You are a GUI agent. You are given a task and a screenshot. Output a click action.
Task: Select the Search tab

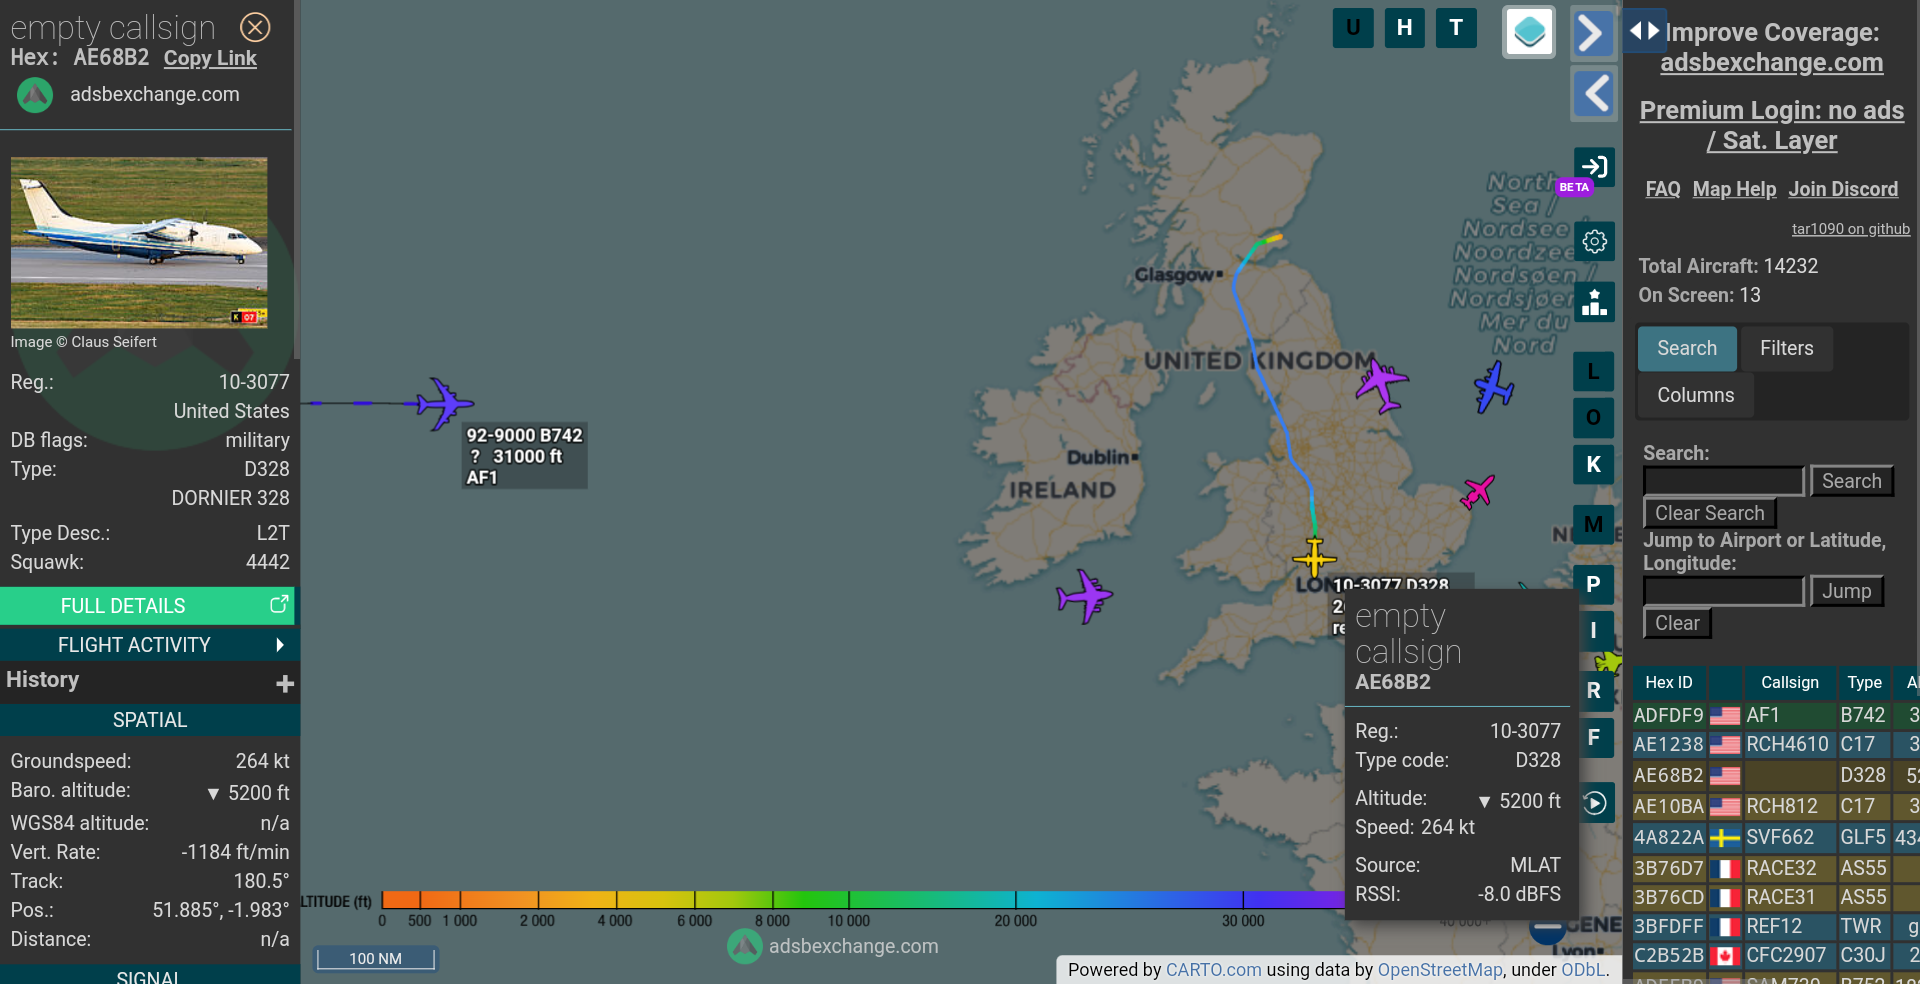tap(1687, 348)
